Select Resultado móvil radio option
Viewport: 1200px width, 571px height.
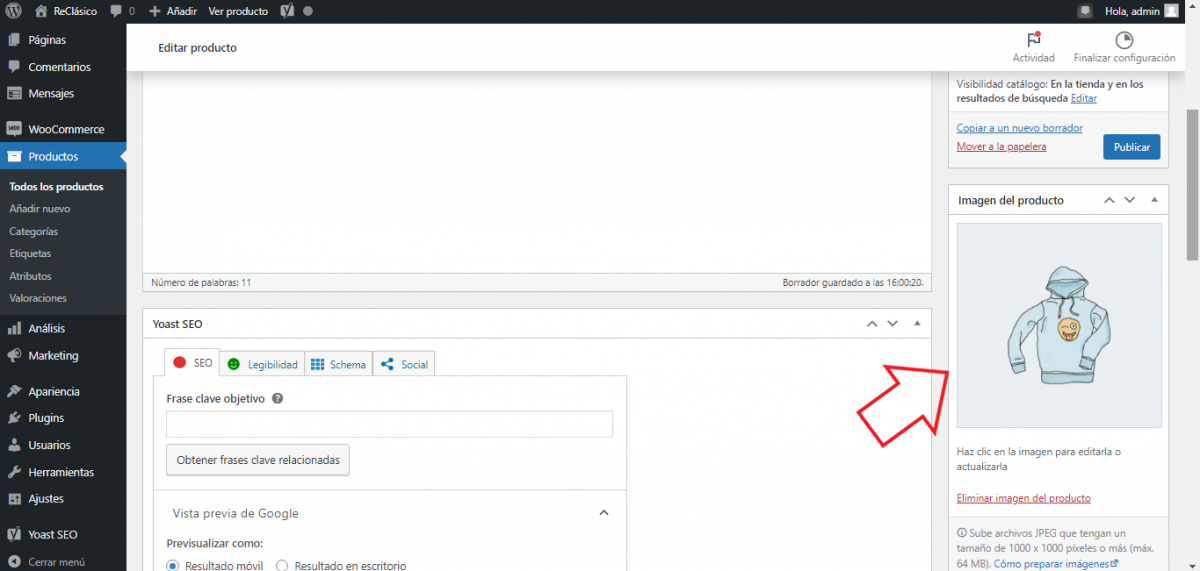173,566
